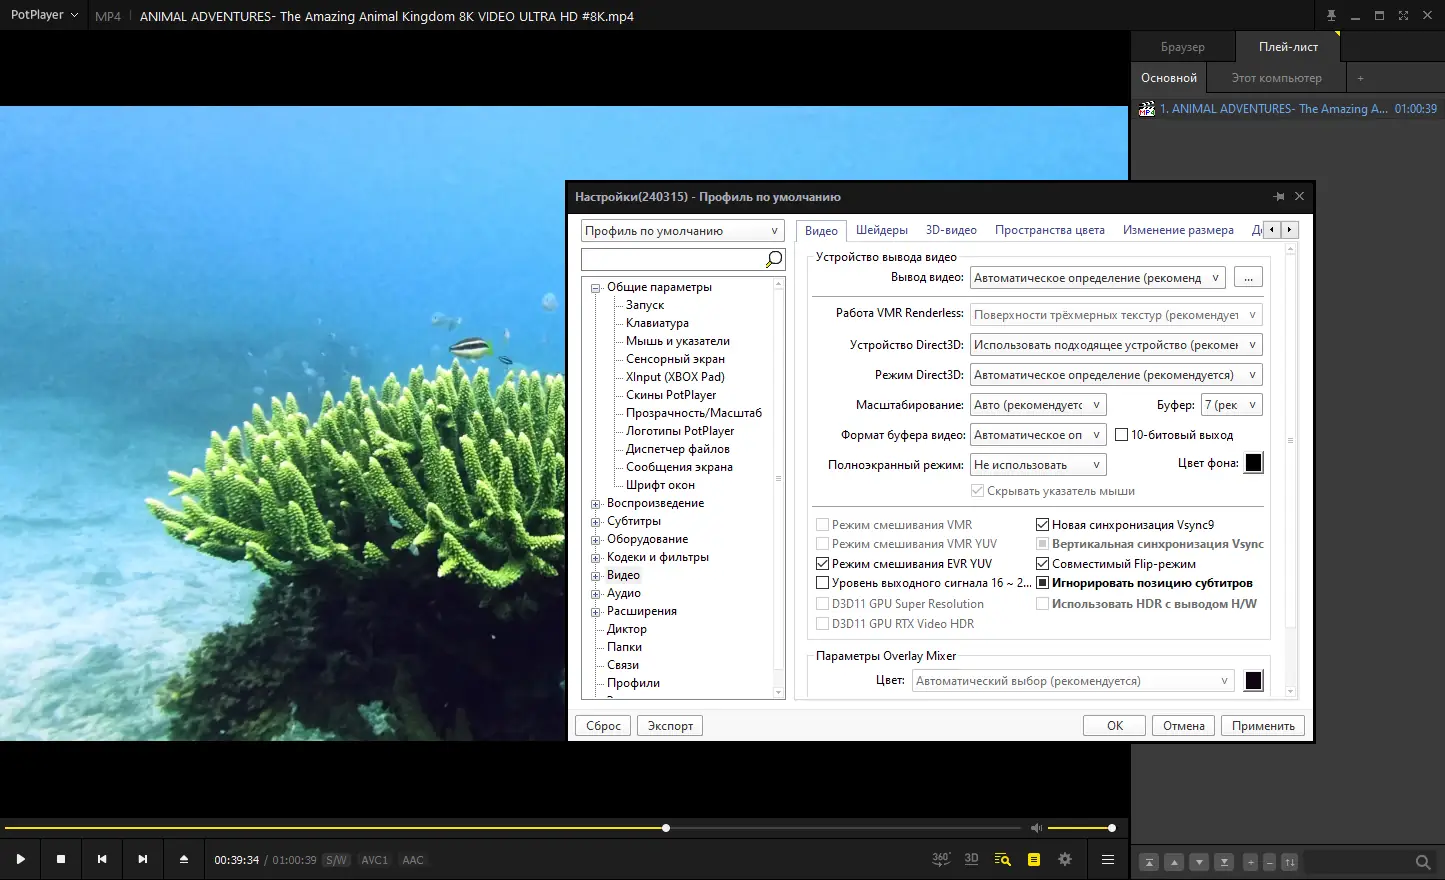Open the player settings gear icon
1445x880 pixels.
coord(1065,859)
